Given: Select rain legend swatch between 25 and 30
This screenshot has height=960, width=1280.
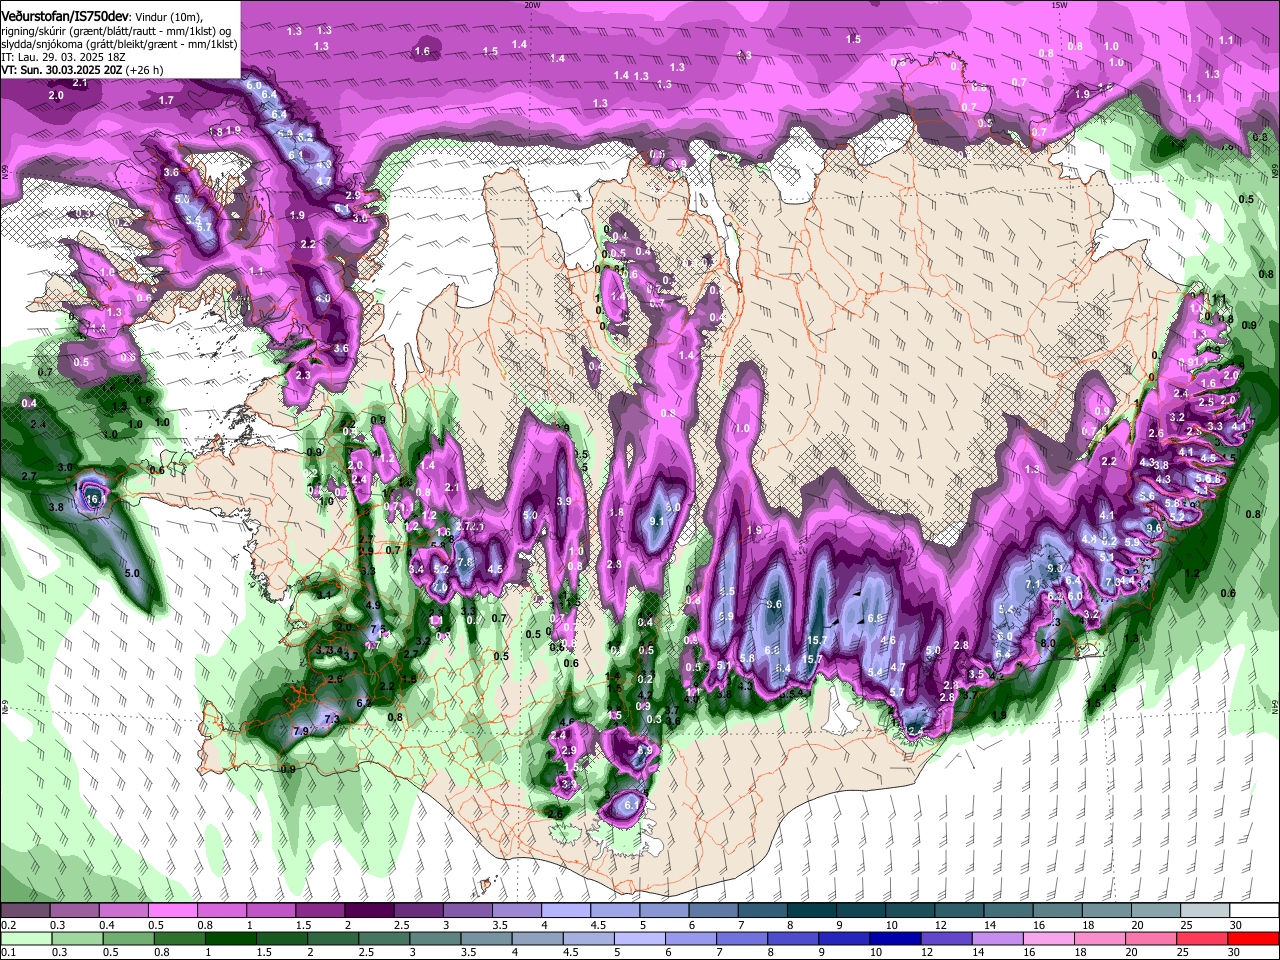Looking at the screenshot, I should click(x=1202, y=939).
